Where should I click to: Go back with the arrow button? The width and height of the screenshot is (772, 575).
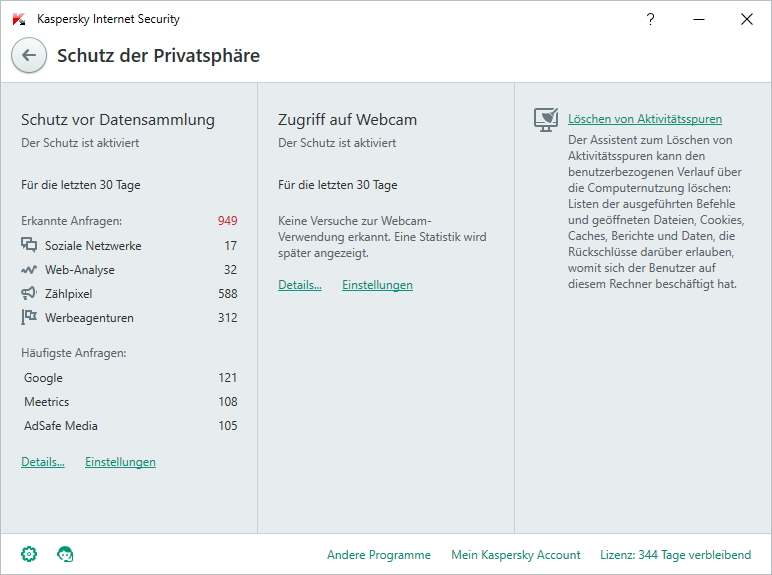point(29,55)
